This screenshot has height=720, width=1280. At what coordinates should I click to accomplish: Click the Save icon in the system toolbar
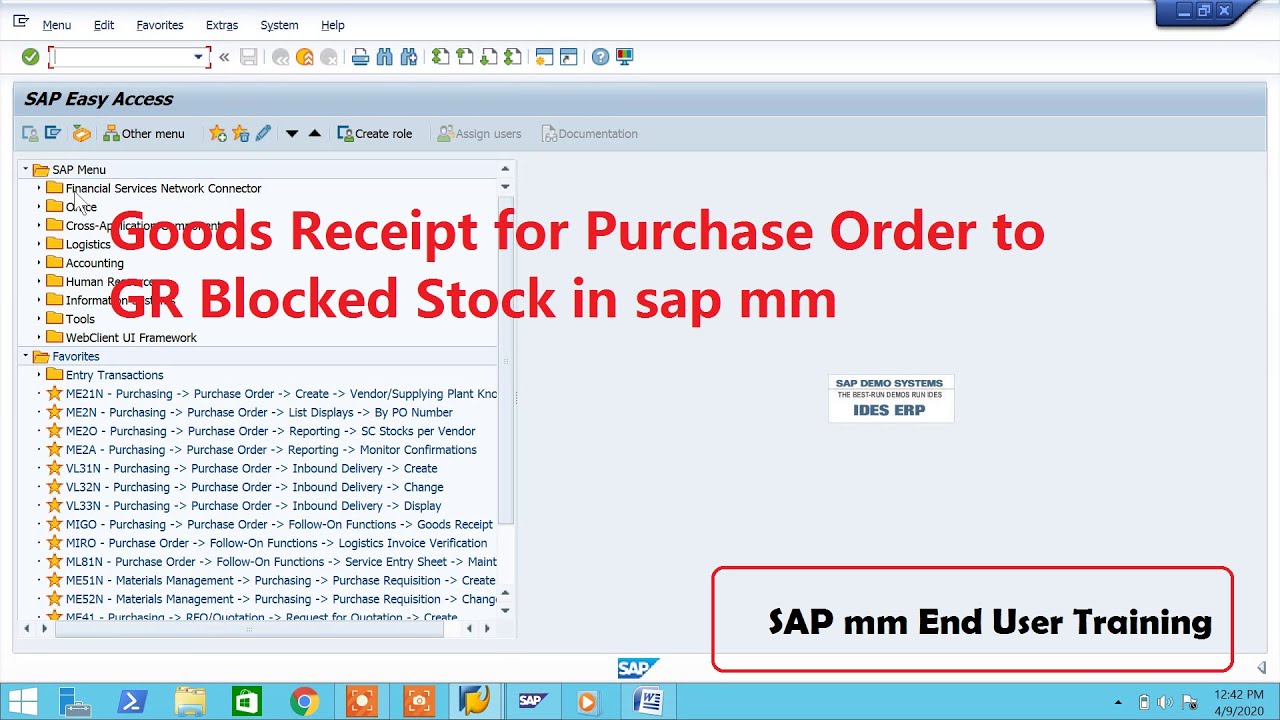point(248,57)
